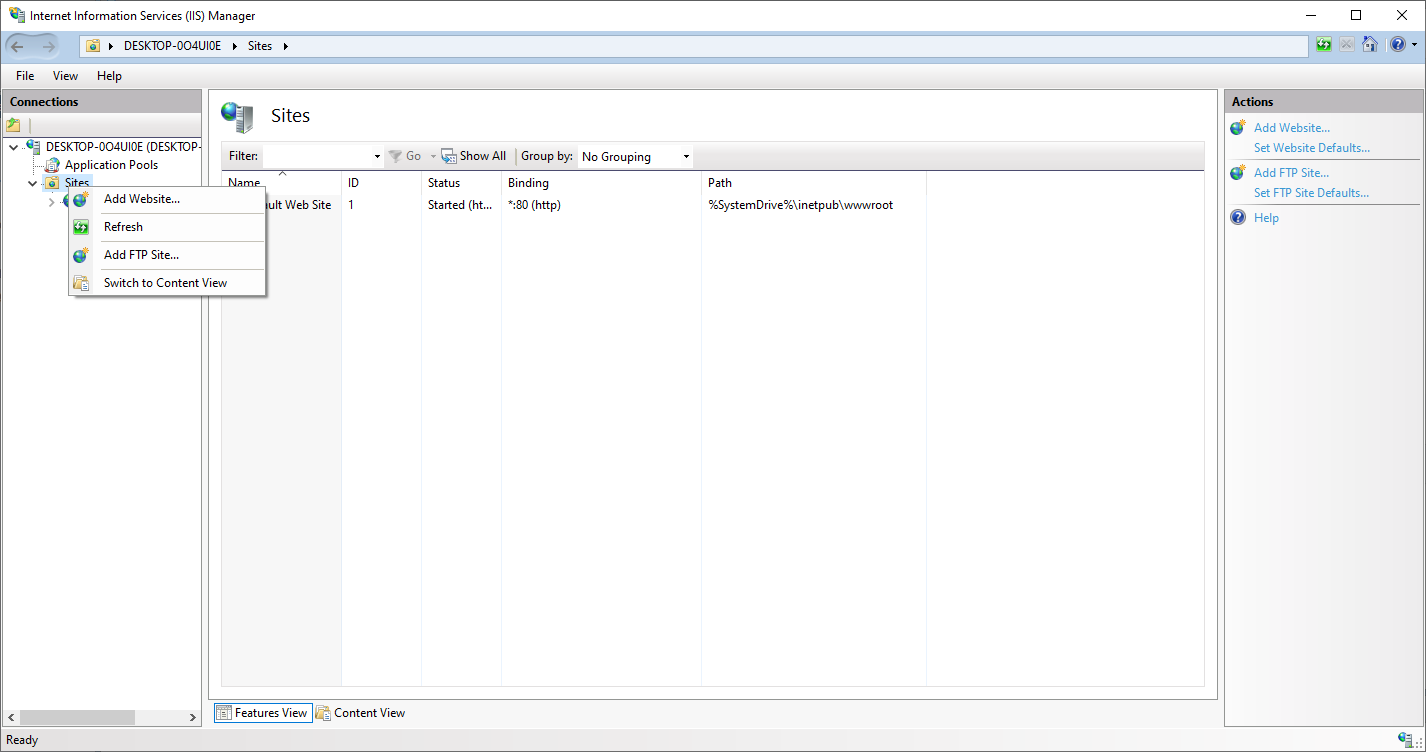Go back with the Back arrow button
The height and width of the screenshot is (752, 1426).
point(17,46)
